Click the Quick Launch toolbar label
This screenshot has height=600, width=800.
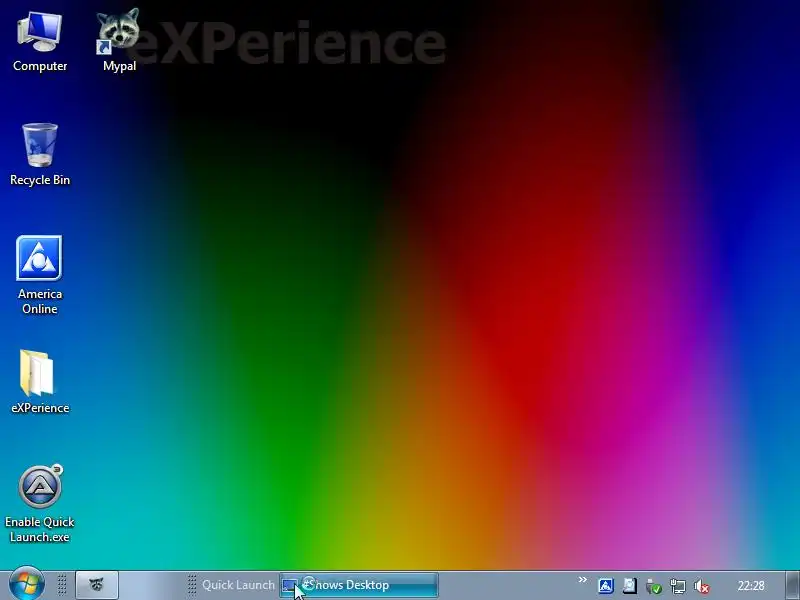tap(238, 585)
